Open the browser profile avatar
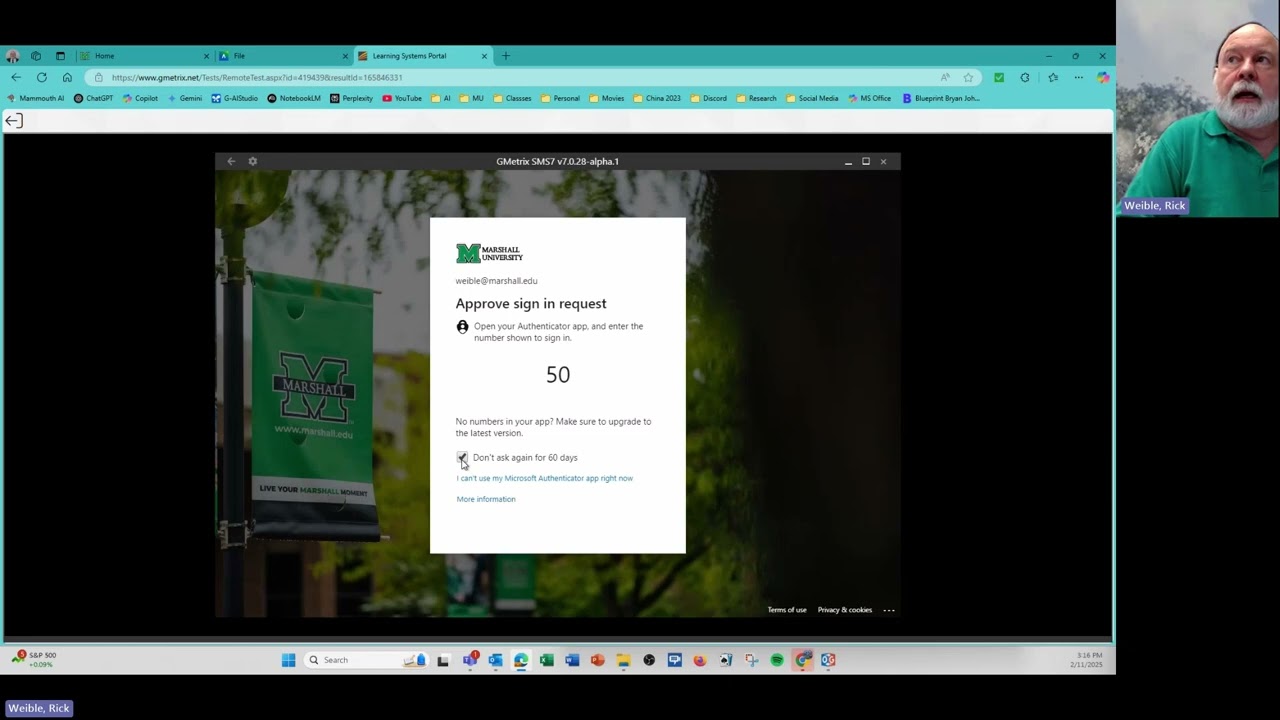Viewport: 1280px width, 720px height. pyautogui.click(x=13, y=56)
